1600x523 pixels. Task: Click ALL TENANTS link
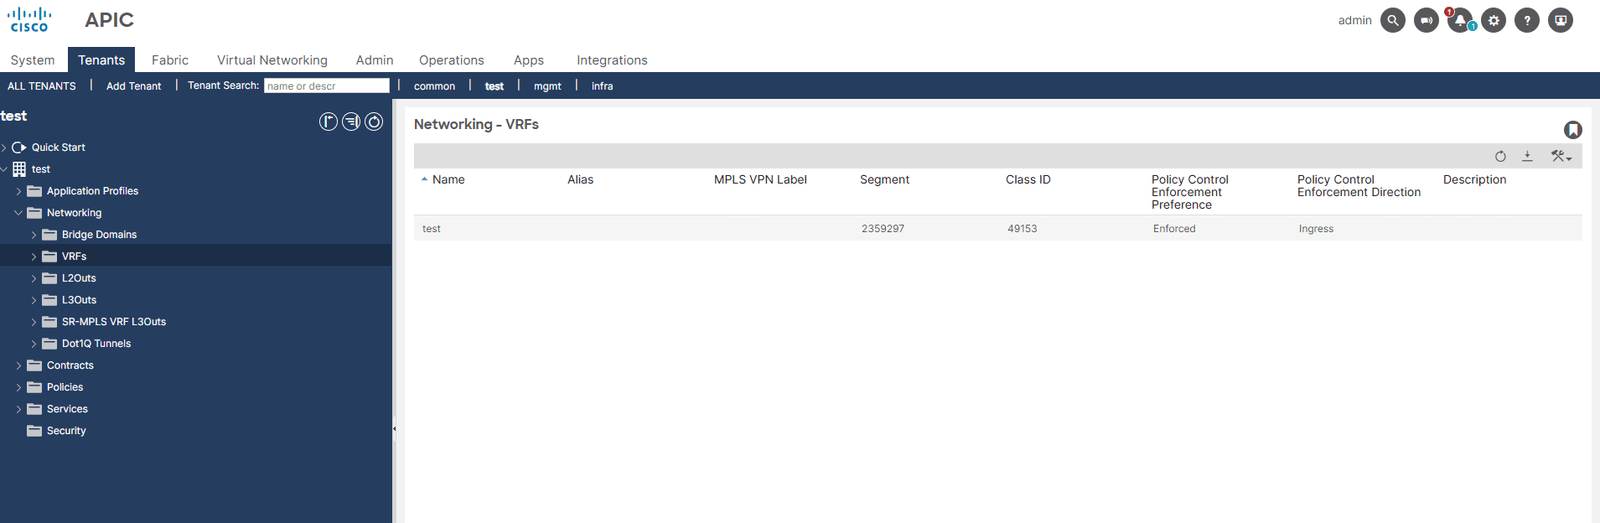click(x=42, y=86)
